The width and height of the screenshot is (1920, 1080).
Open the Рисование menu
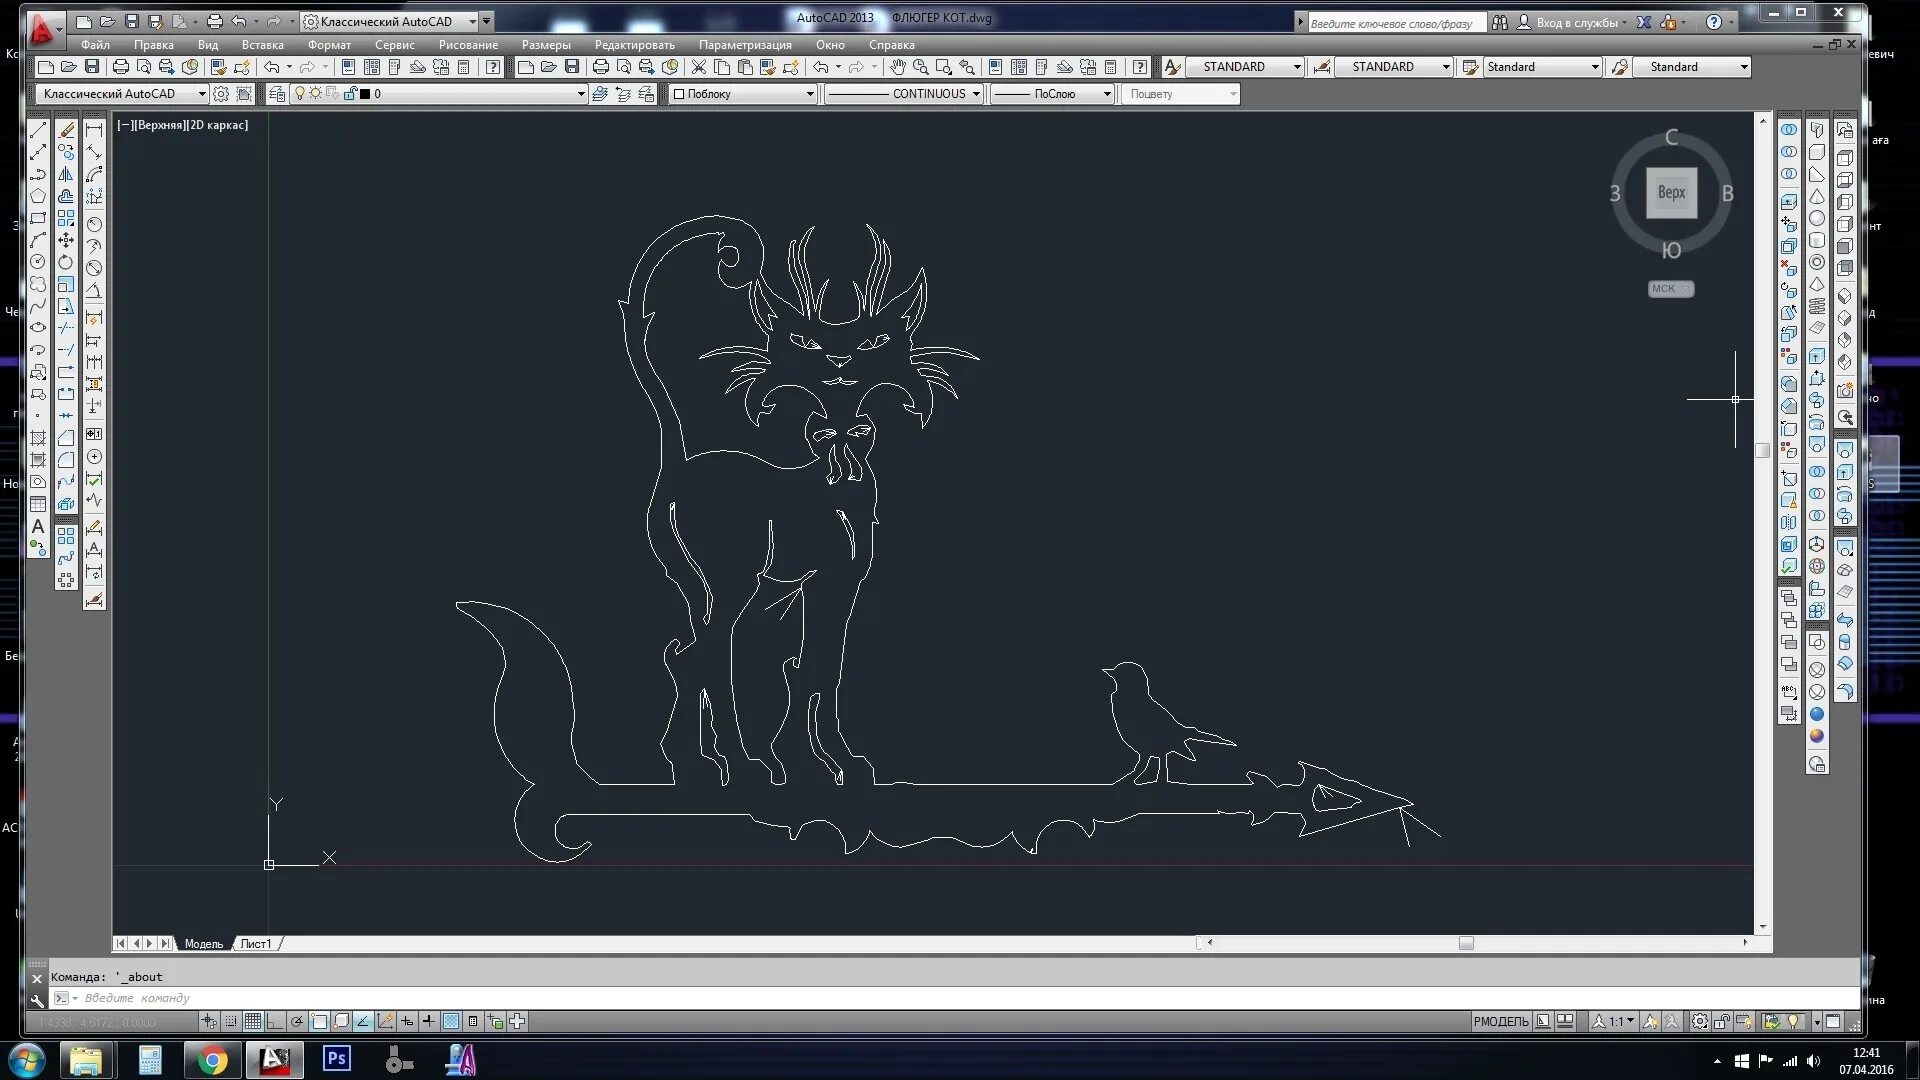coord(468,45)
